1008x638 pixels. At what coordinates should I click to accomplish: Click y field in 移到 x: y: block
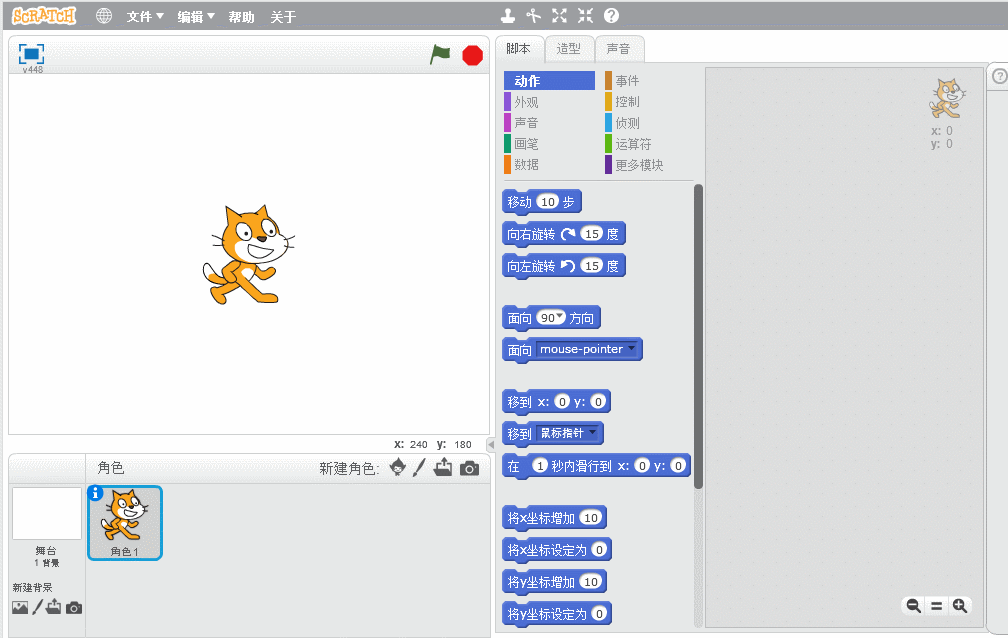click(598, 402)
